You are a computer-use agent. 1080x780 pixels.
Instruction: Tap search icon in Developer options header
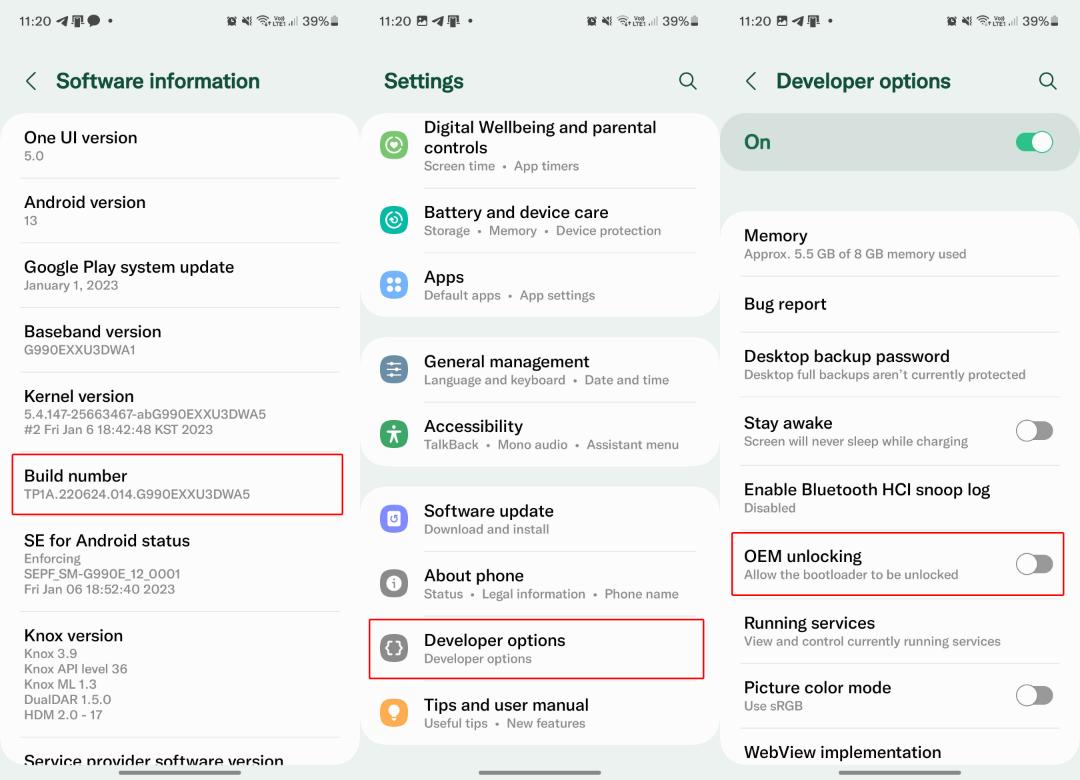(x=1048, y=81)
